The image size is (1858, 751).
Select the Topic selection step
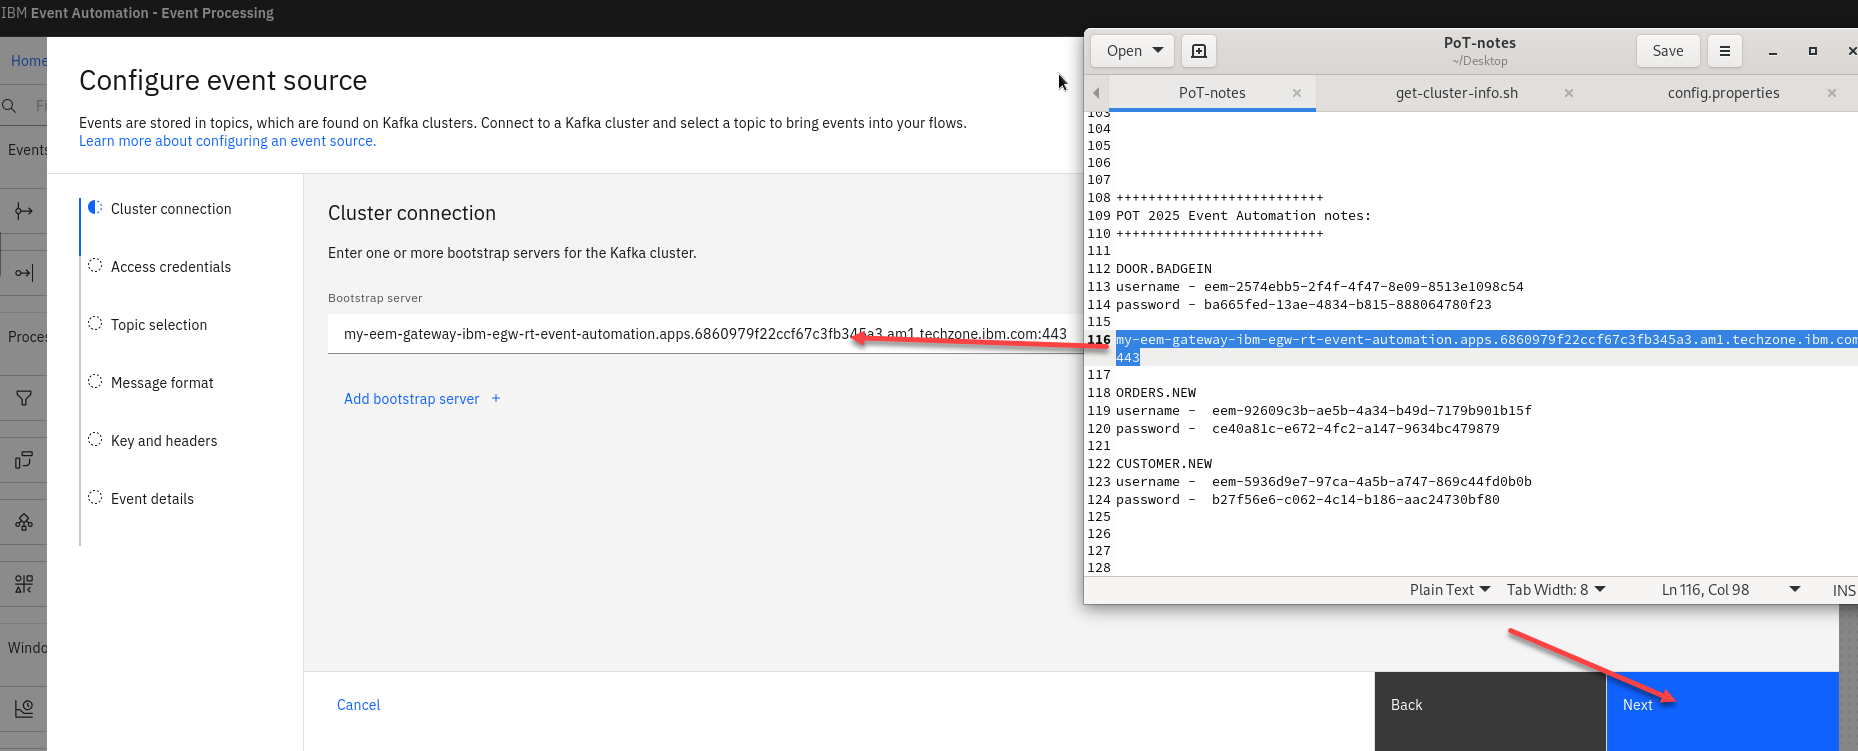pos(159,325)
